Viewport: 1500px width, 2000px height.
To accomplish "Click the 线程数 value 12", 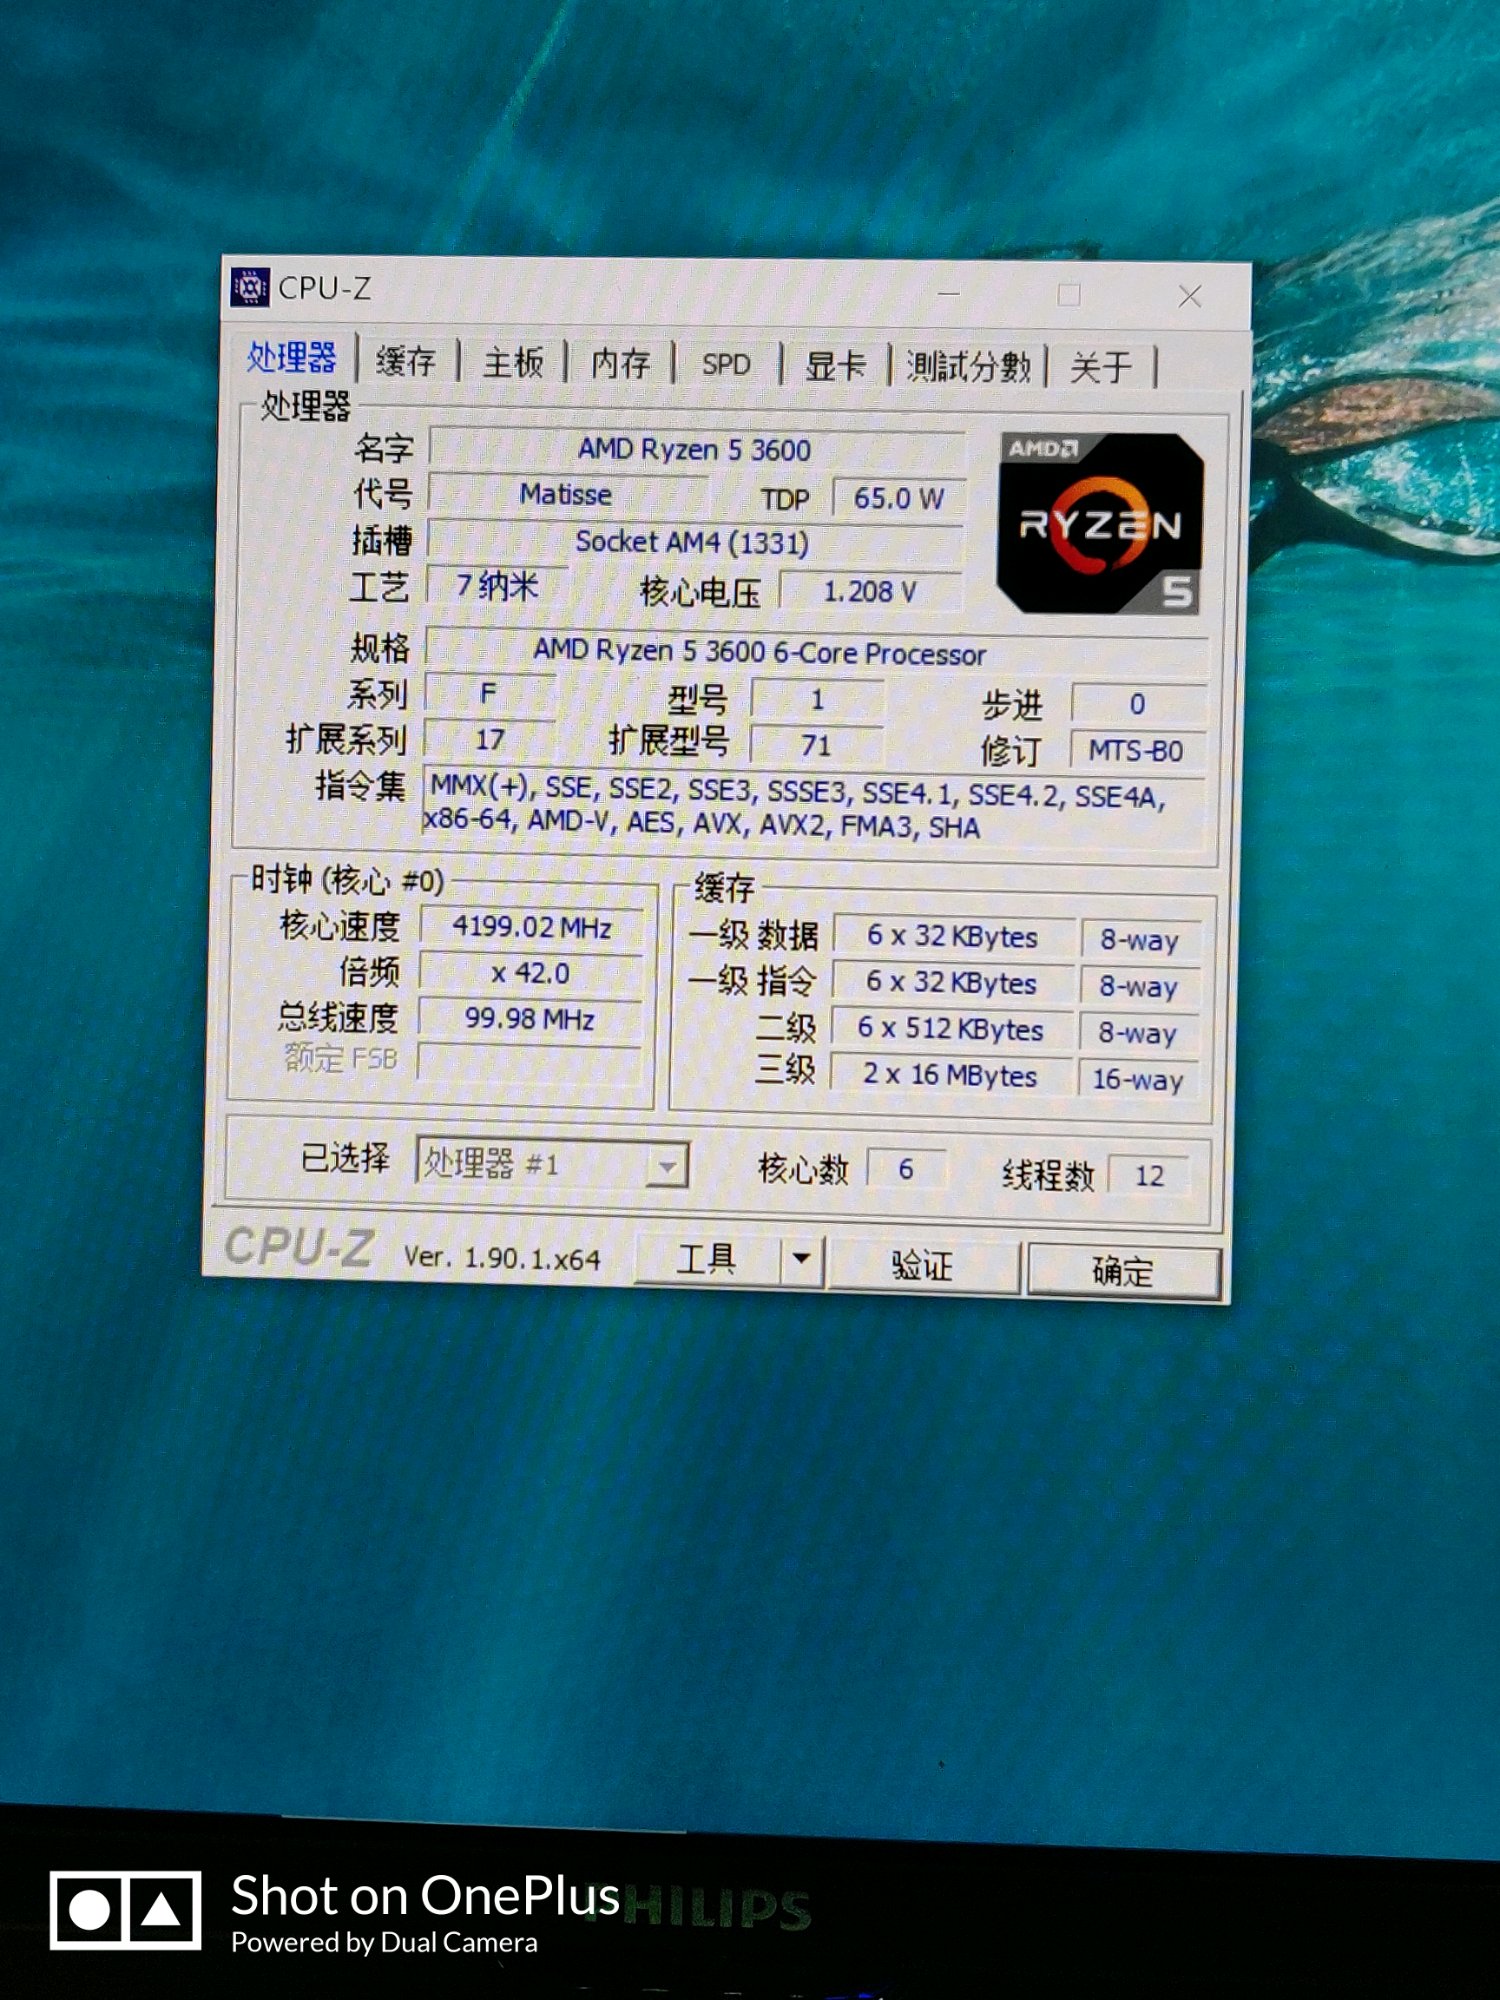I will [x=1149, y=1175].
